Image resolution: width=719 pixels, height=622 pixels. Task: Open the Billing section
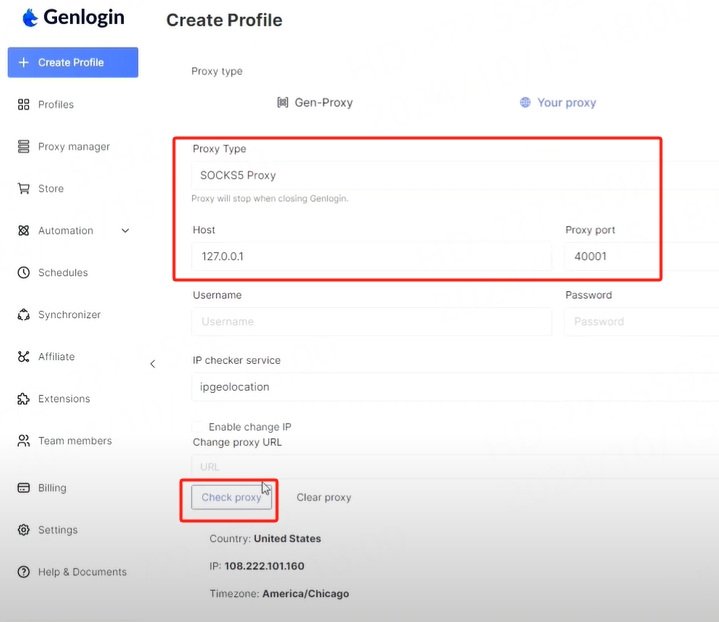[52, 488]
